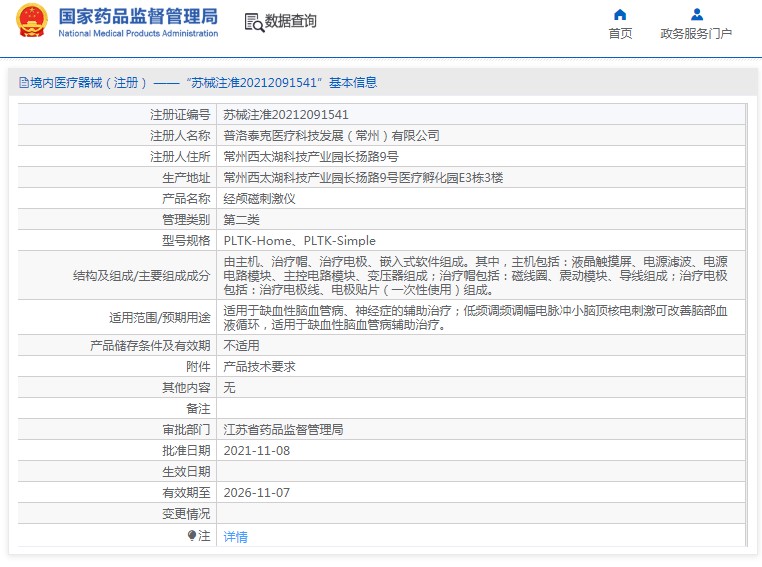Open 政务服务门户 from the top navigation
This screenshot has height=567, width=762.
coord(696,33)
